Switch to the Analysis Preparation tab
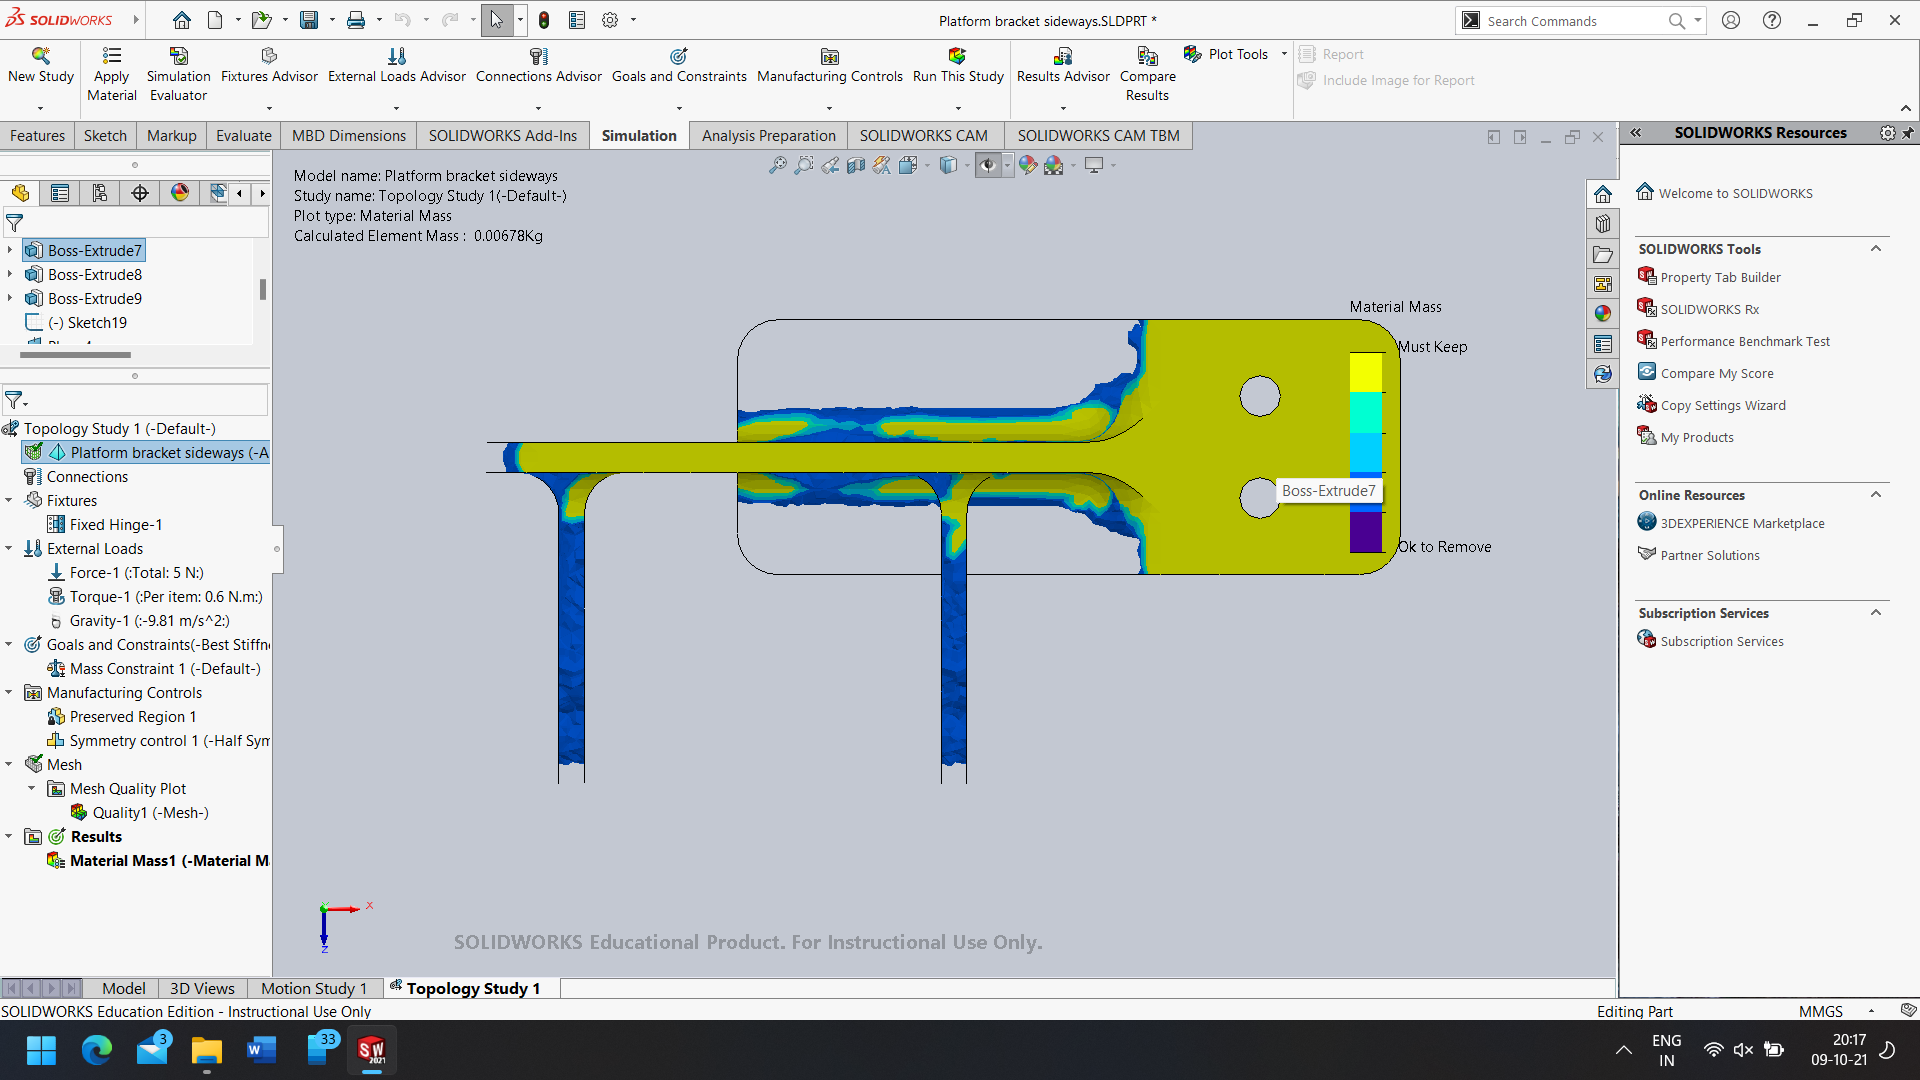The height and width of the screenshot is (1080, 1920). (x=768, y=135)
